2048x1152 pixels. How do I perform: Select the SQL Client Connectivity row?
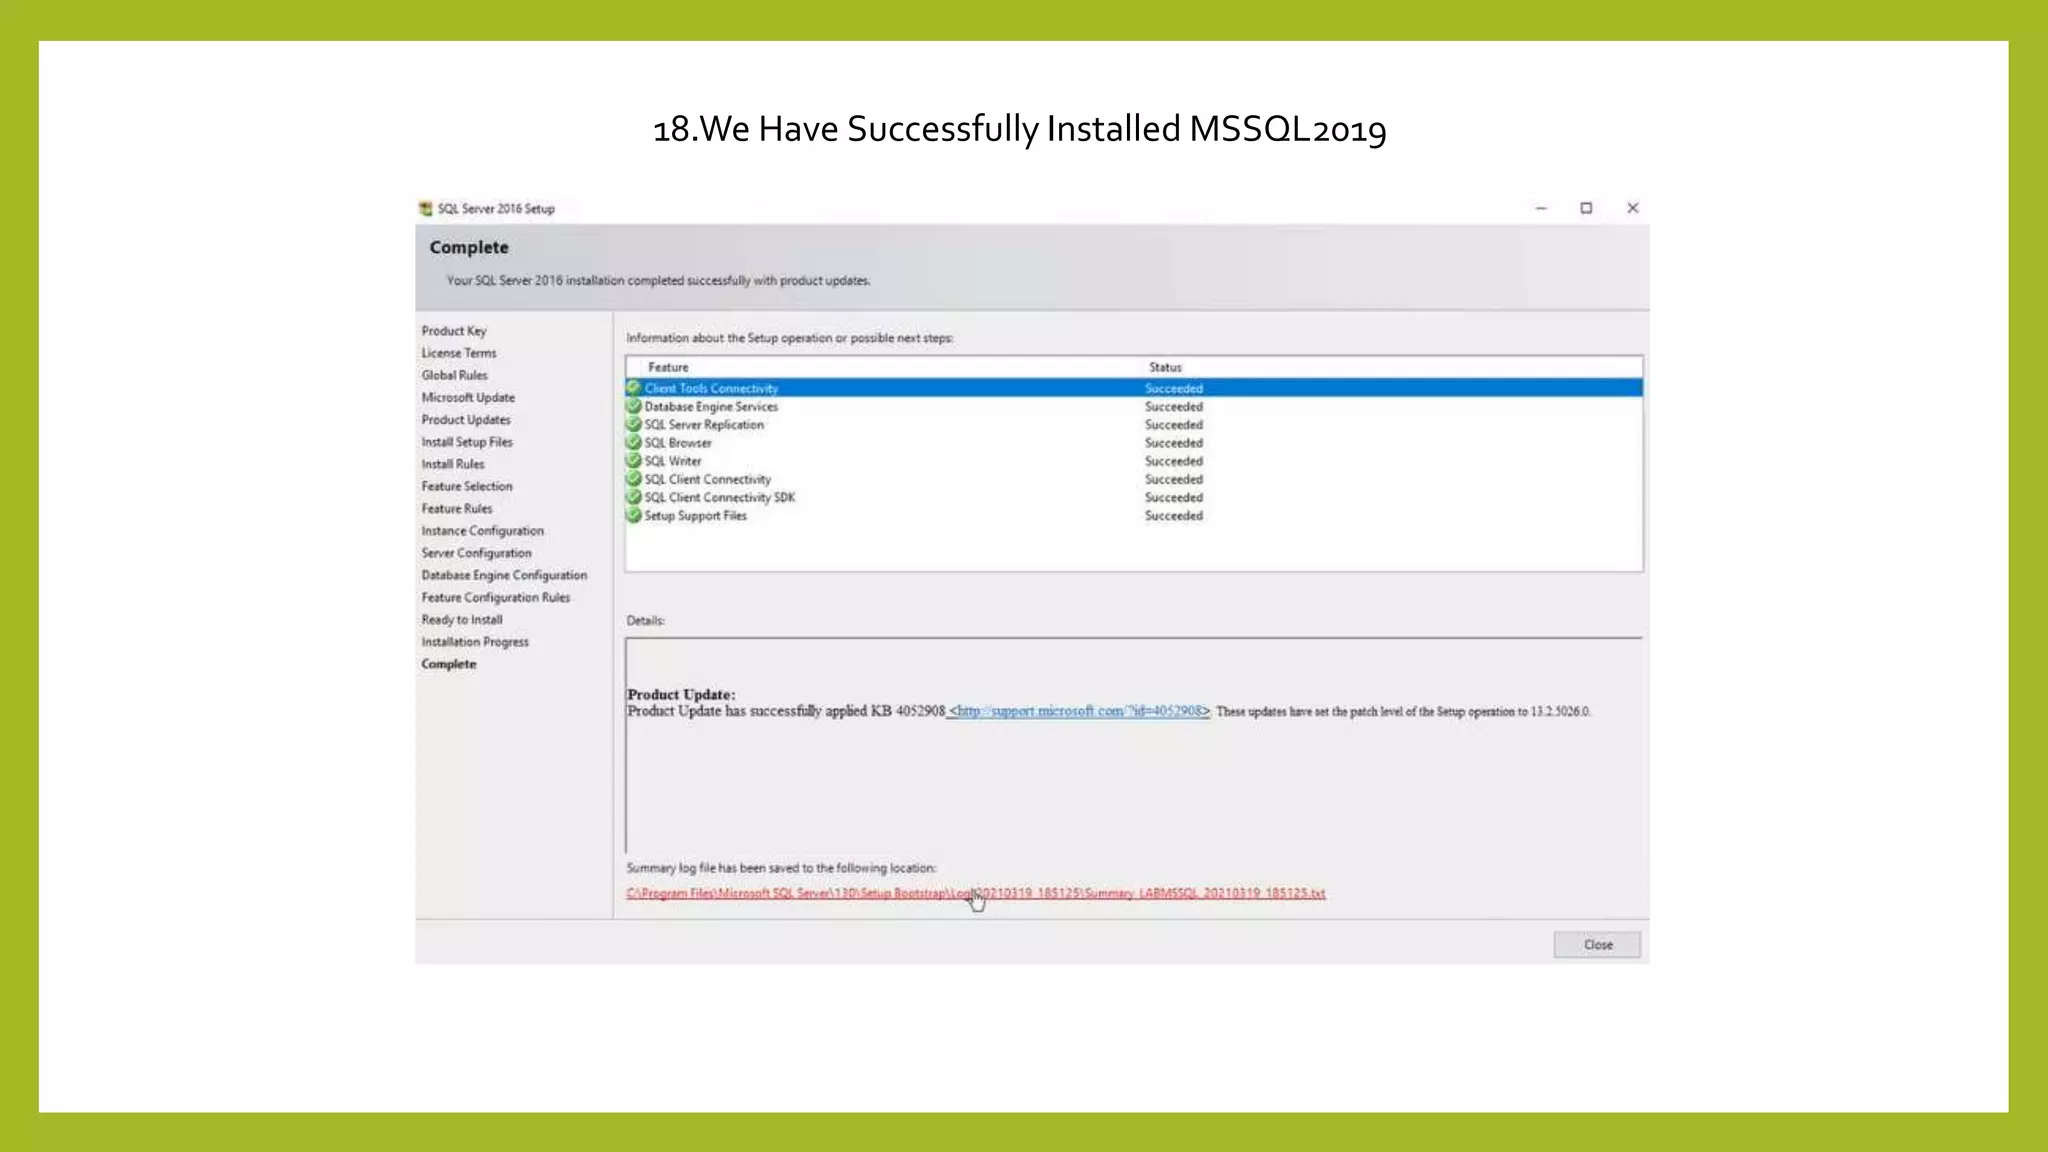coord(707,479)
